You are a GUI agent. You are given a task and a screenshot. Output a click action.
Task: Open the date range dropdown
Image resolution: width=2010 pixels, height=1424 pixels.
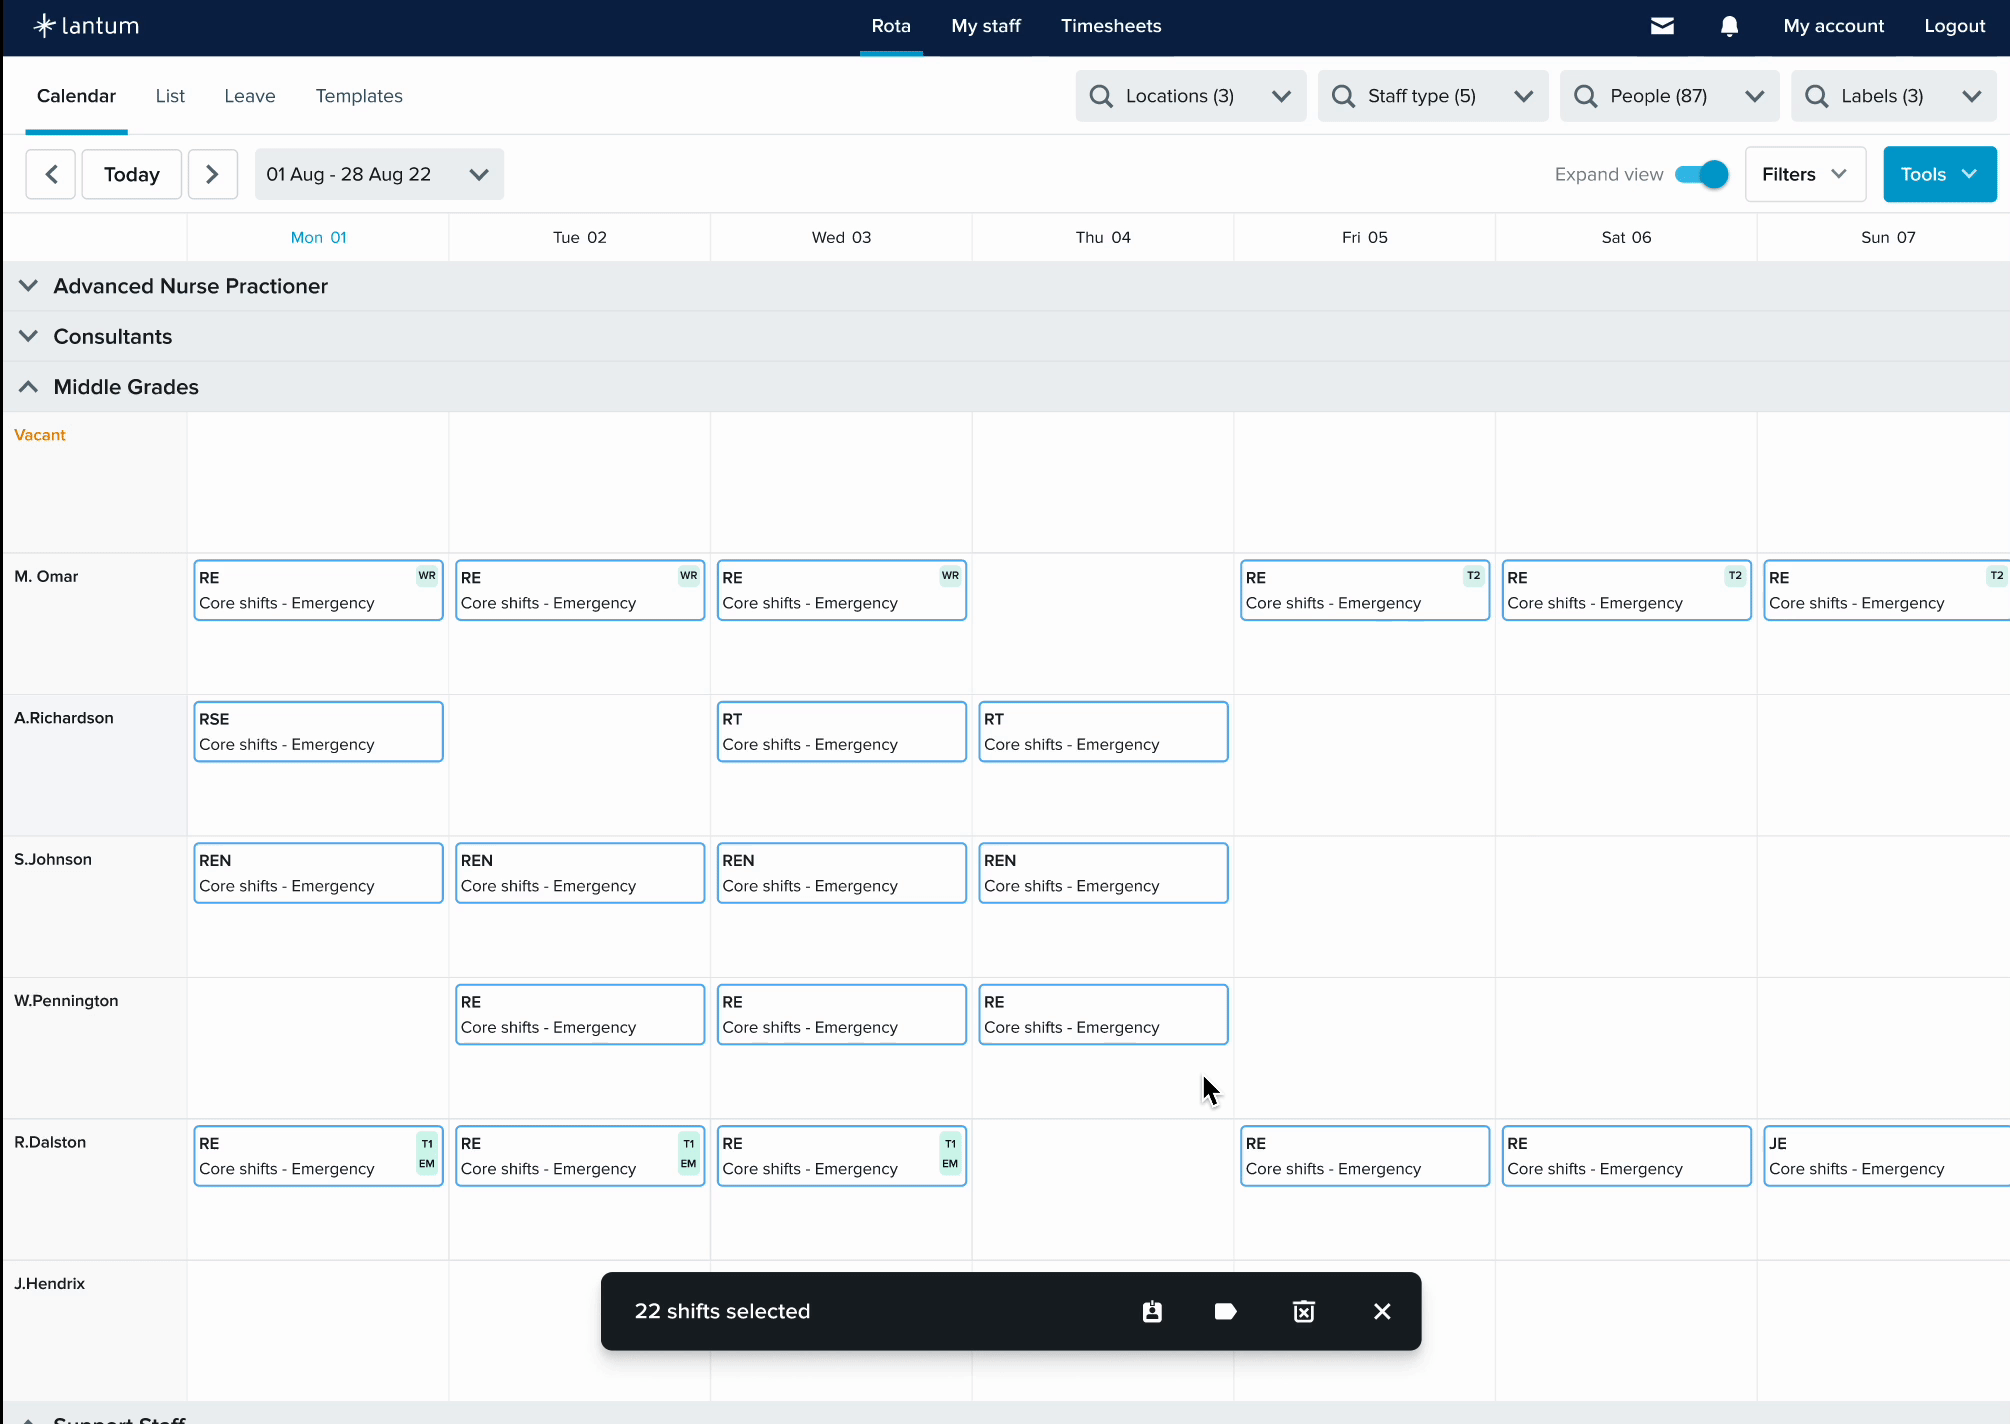click(378, 174)
